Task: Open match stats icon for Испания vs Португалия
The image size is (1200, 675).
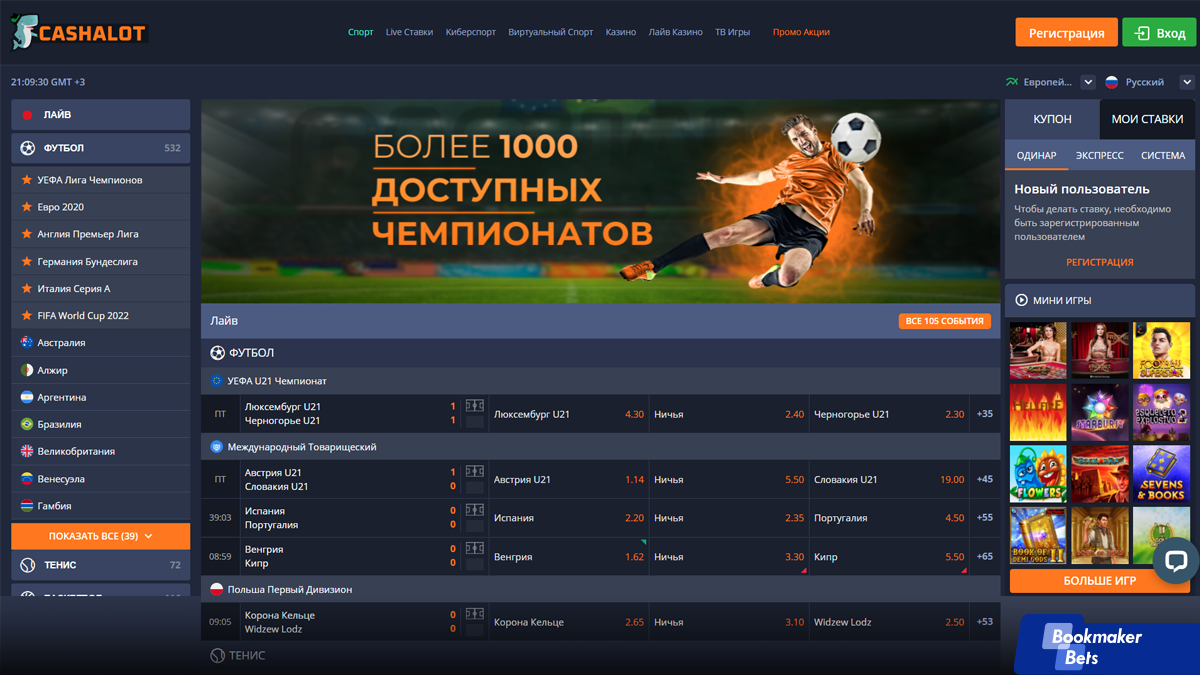Action: 475,511
